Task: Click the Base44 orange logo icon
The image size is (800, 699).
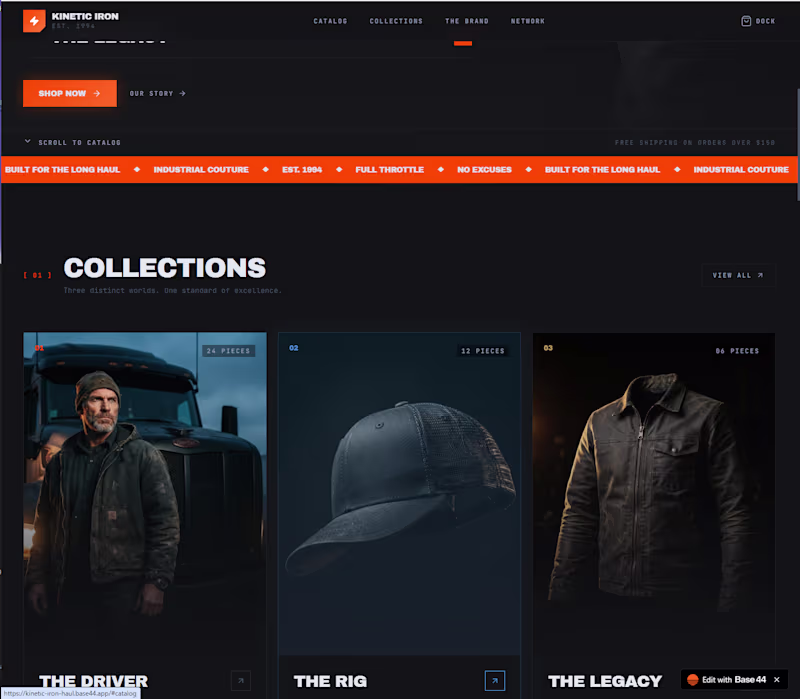Action: pos(692,679)
